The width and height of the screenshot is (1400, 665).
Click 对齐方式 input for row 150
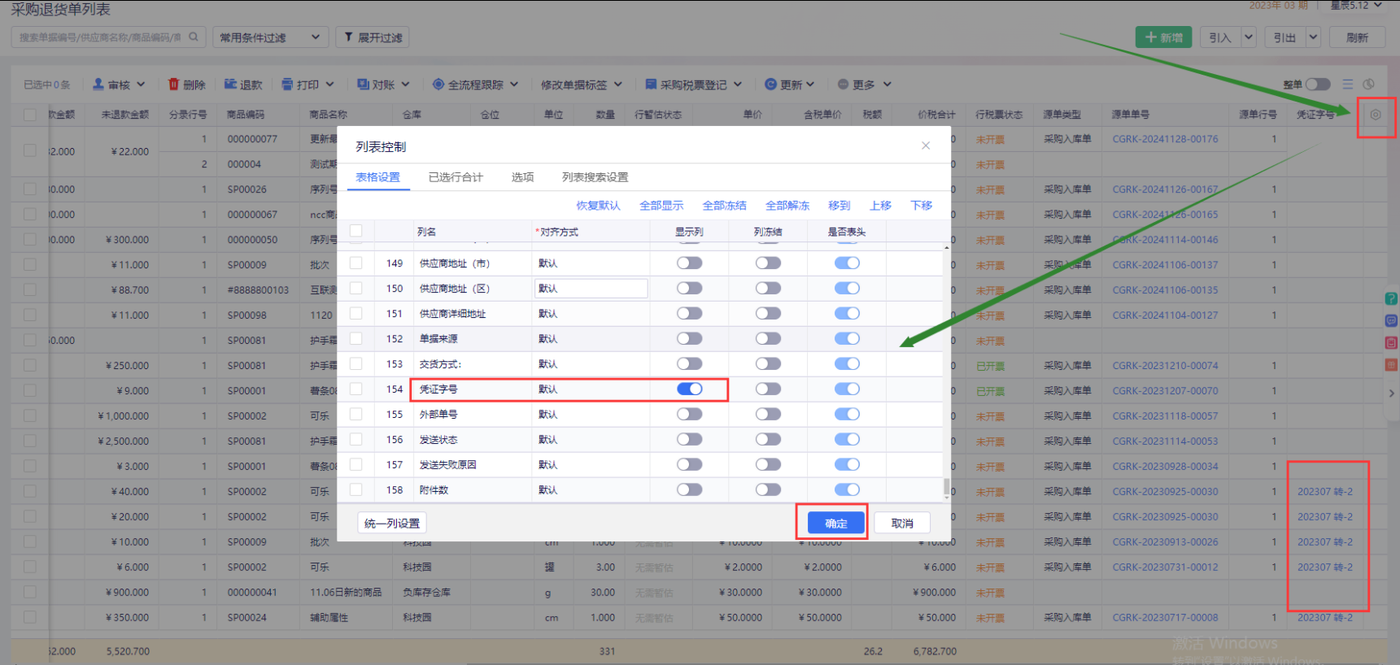tap(591, 288)
